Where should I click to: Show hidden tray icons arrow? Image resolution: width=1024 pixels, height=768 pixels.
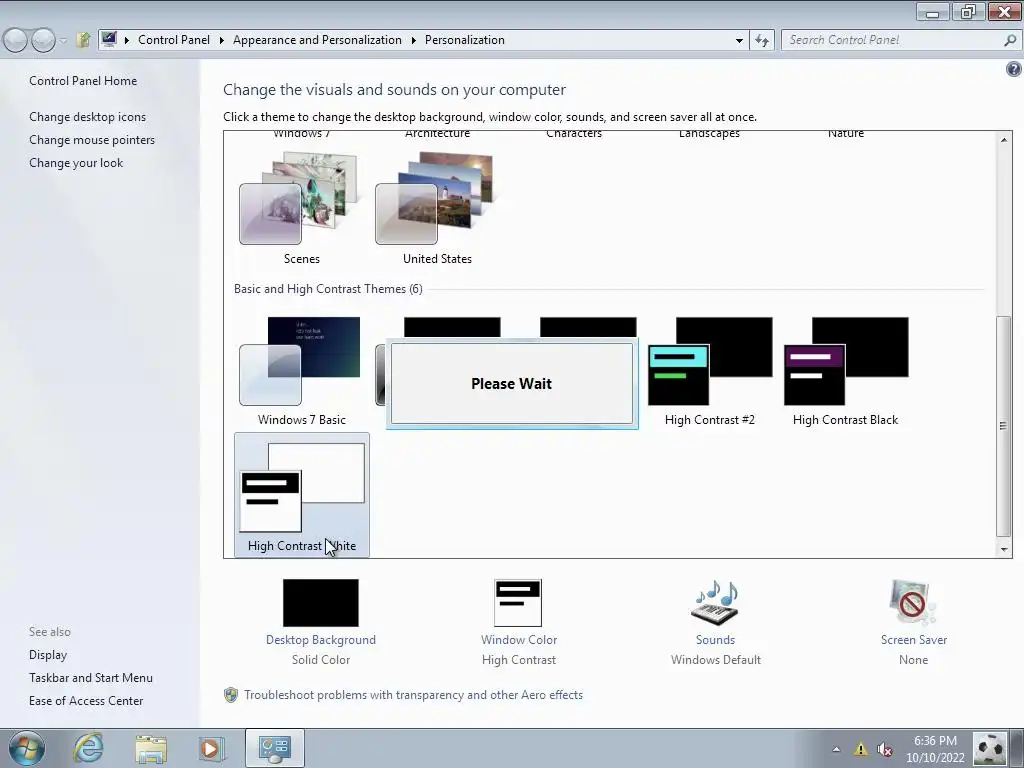tap(836, 749)
